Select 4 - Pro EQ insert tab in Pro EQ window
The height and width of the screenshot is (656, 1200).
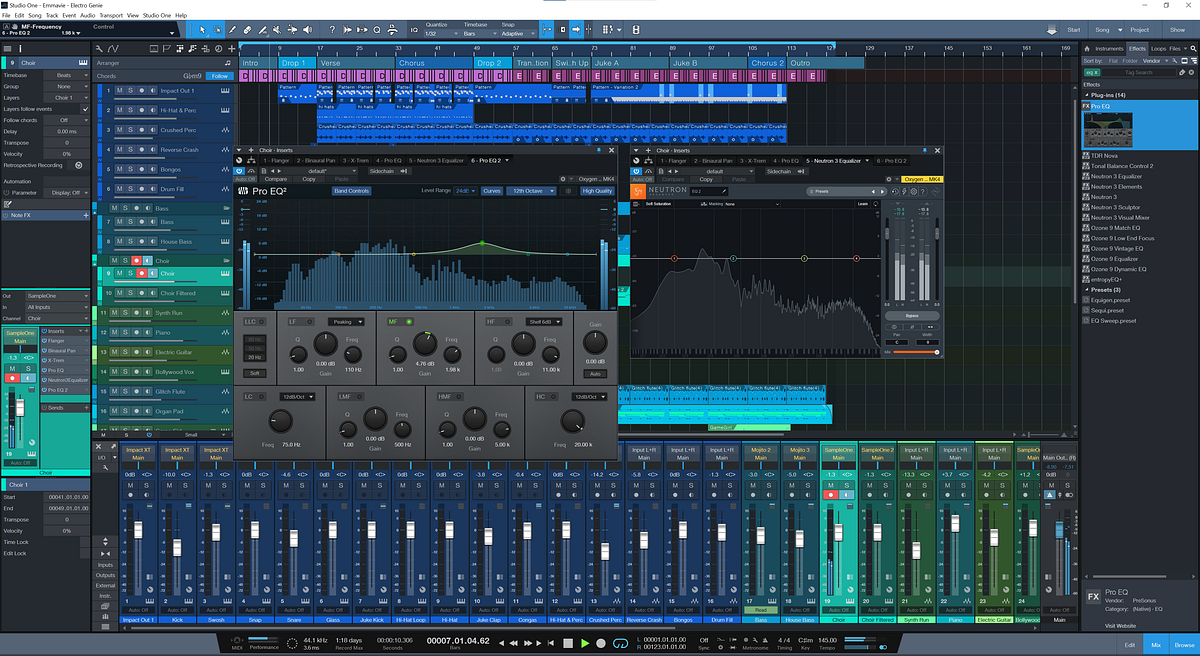coord(388,160)
